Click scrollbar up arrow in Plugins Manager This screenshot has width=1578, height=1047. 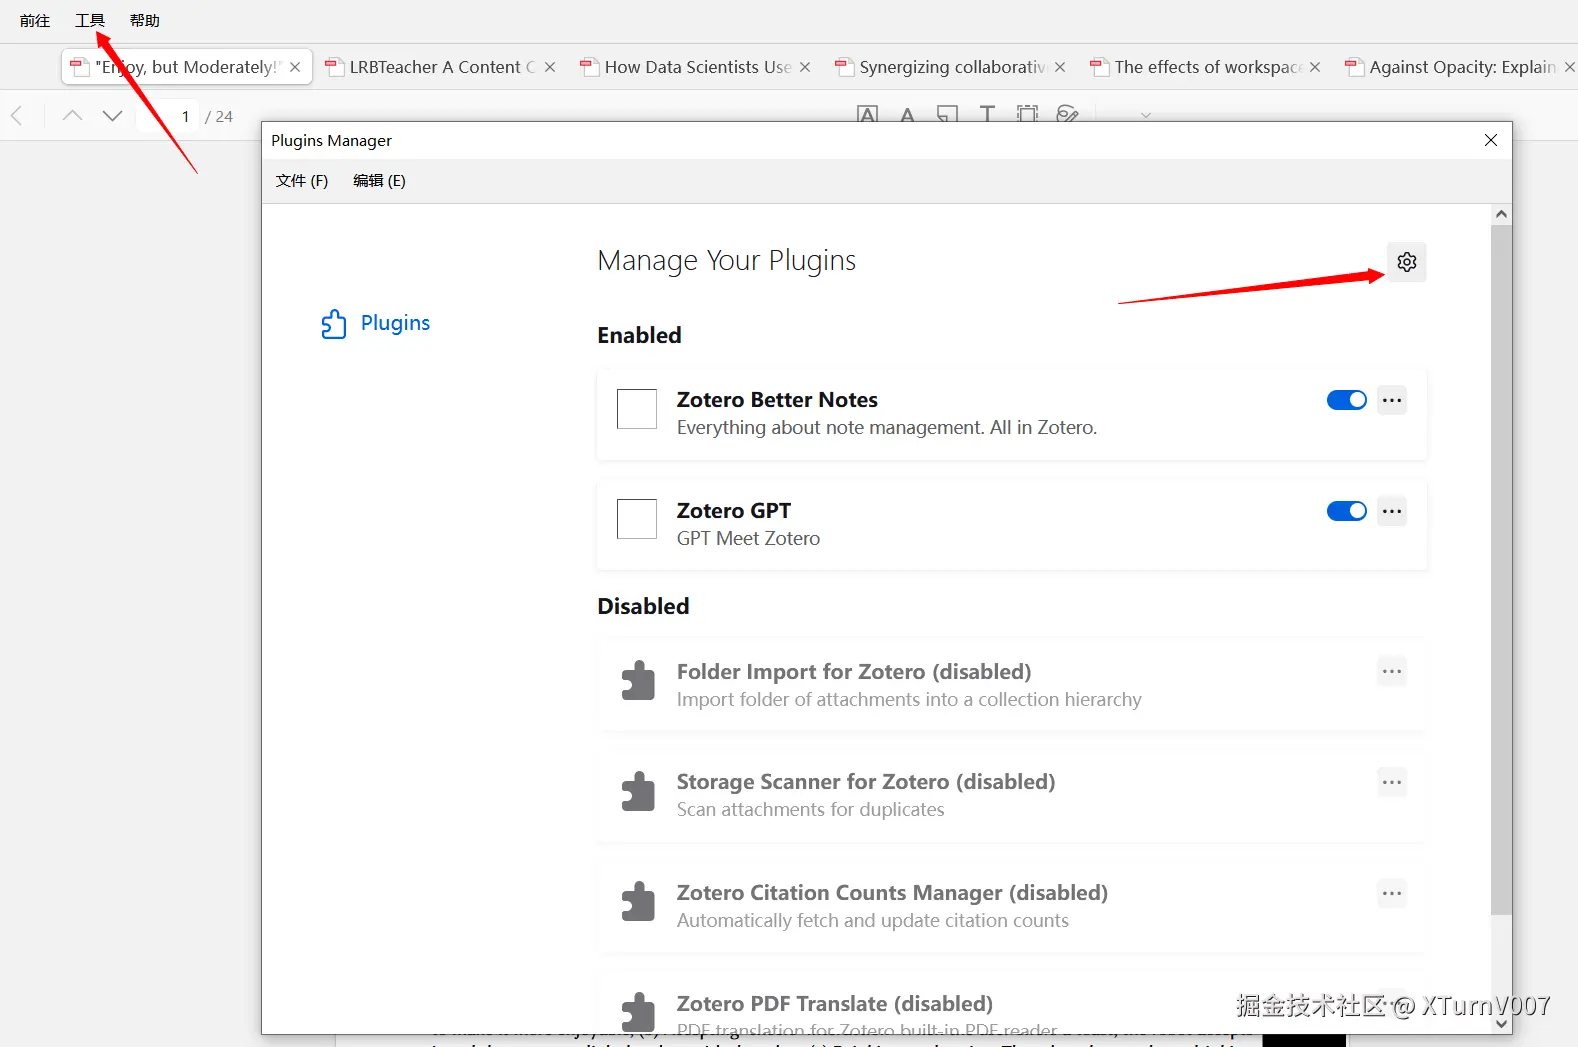1501,214
